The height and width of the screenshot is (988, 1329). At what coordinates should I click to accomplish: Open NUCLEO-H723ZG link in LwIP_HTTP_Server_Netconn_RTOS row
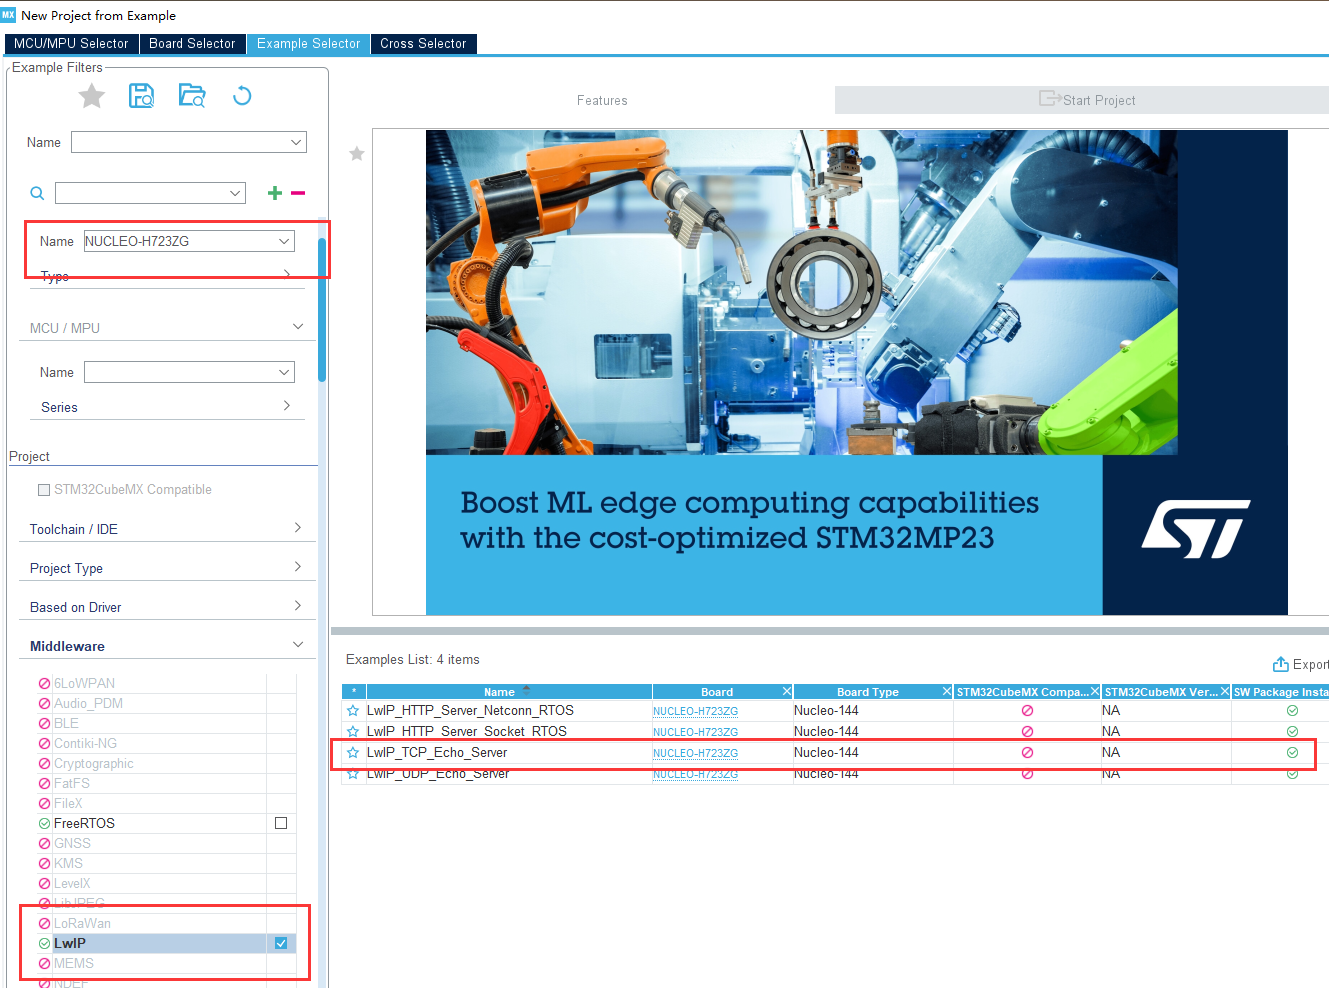pyautogui.click(x=695, y=712)
